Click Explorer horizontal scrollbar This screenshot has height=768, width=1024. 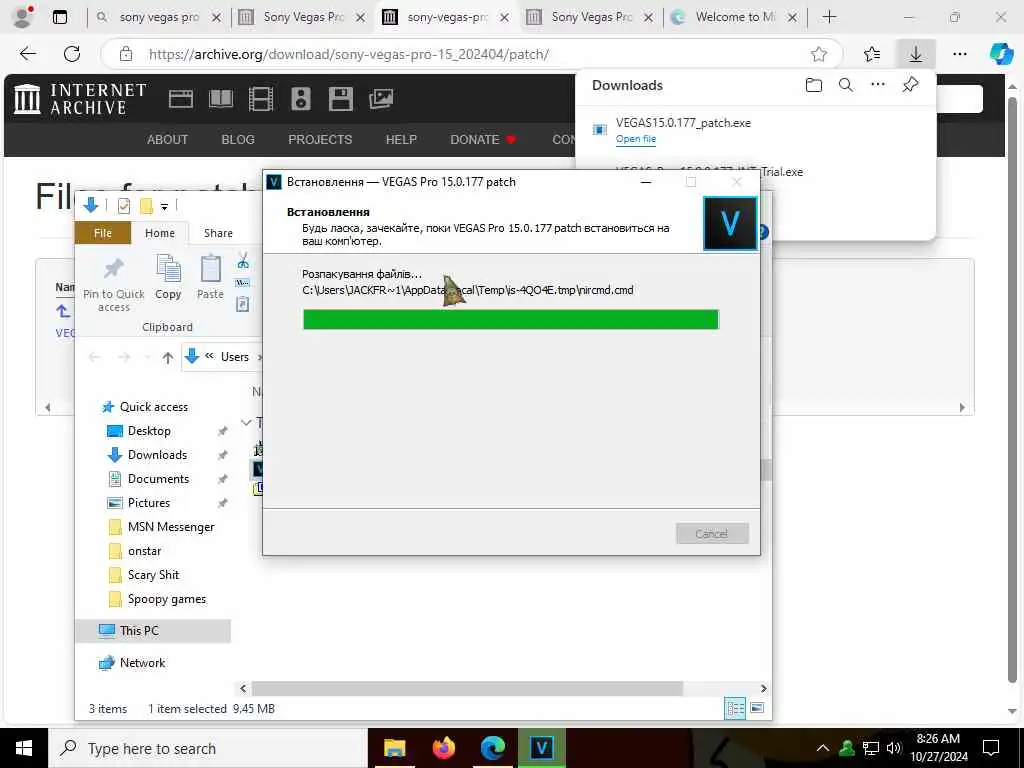pyautogui.click(x=467, y=688)
